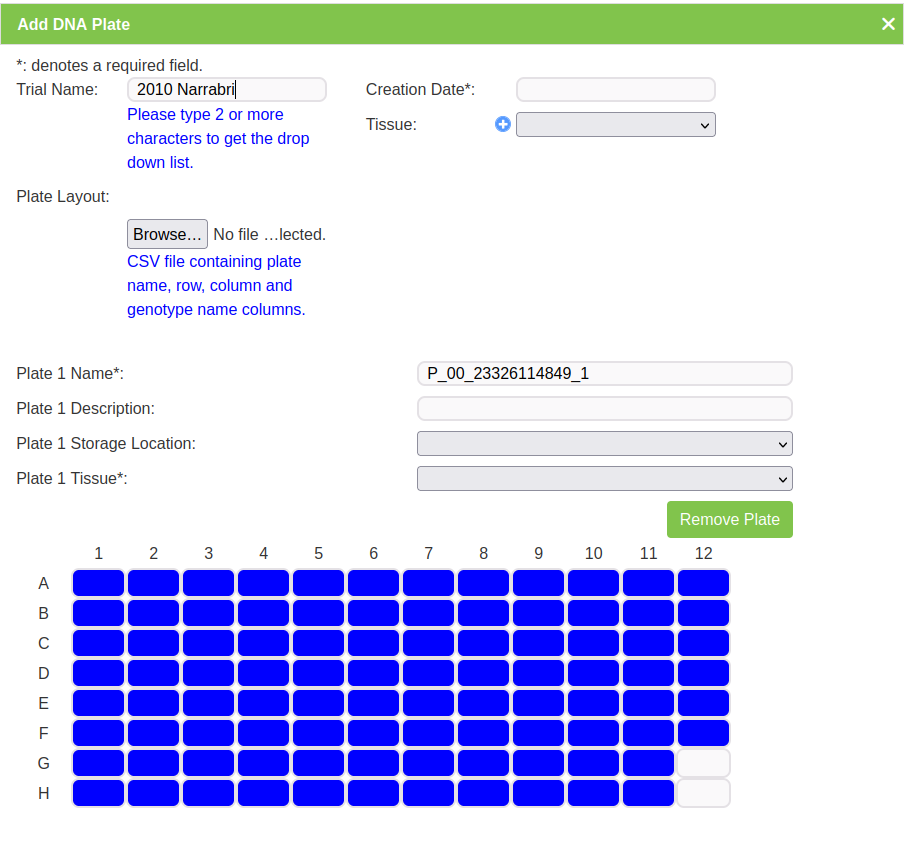Click the blue plus icon beside Tissue
Viewport: 904px width, 849px height.
[x=503, y=124]
